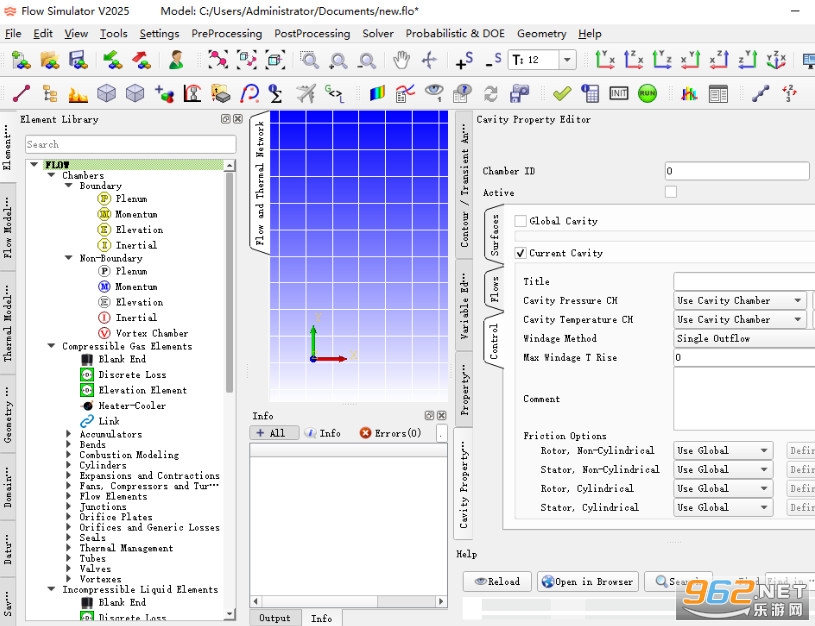Select the Heater-Cooler element
This screenshot has height=626, width=815.
[132, 405]
